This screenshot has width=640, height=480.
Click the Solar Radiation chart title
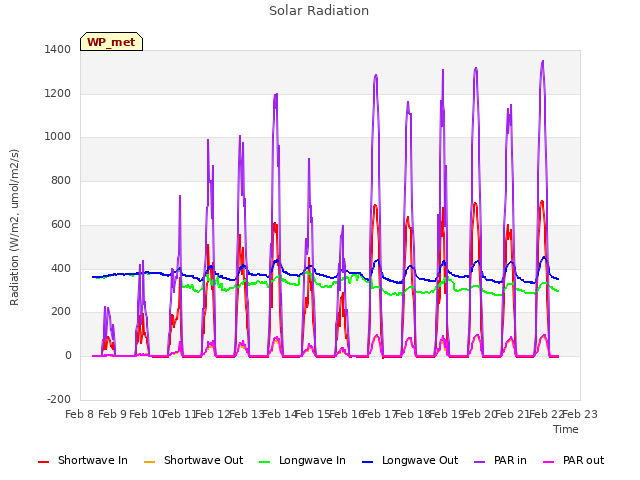point(319,11)
